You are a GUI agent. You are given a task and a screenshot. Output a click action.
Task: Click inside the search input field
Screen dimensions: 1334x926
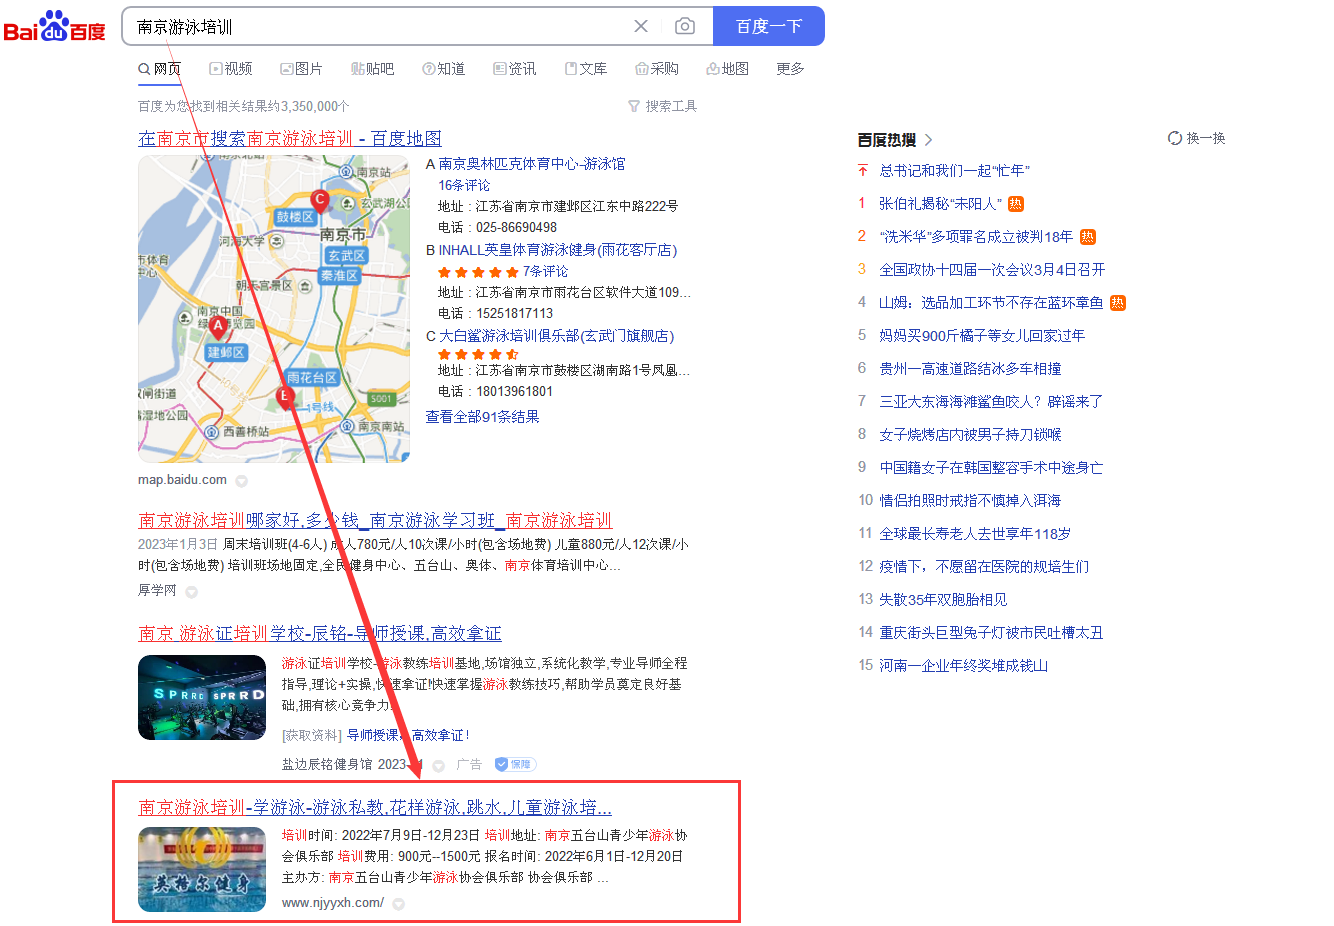point(380,26)
